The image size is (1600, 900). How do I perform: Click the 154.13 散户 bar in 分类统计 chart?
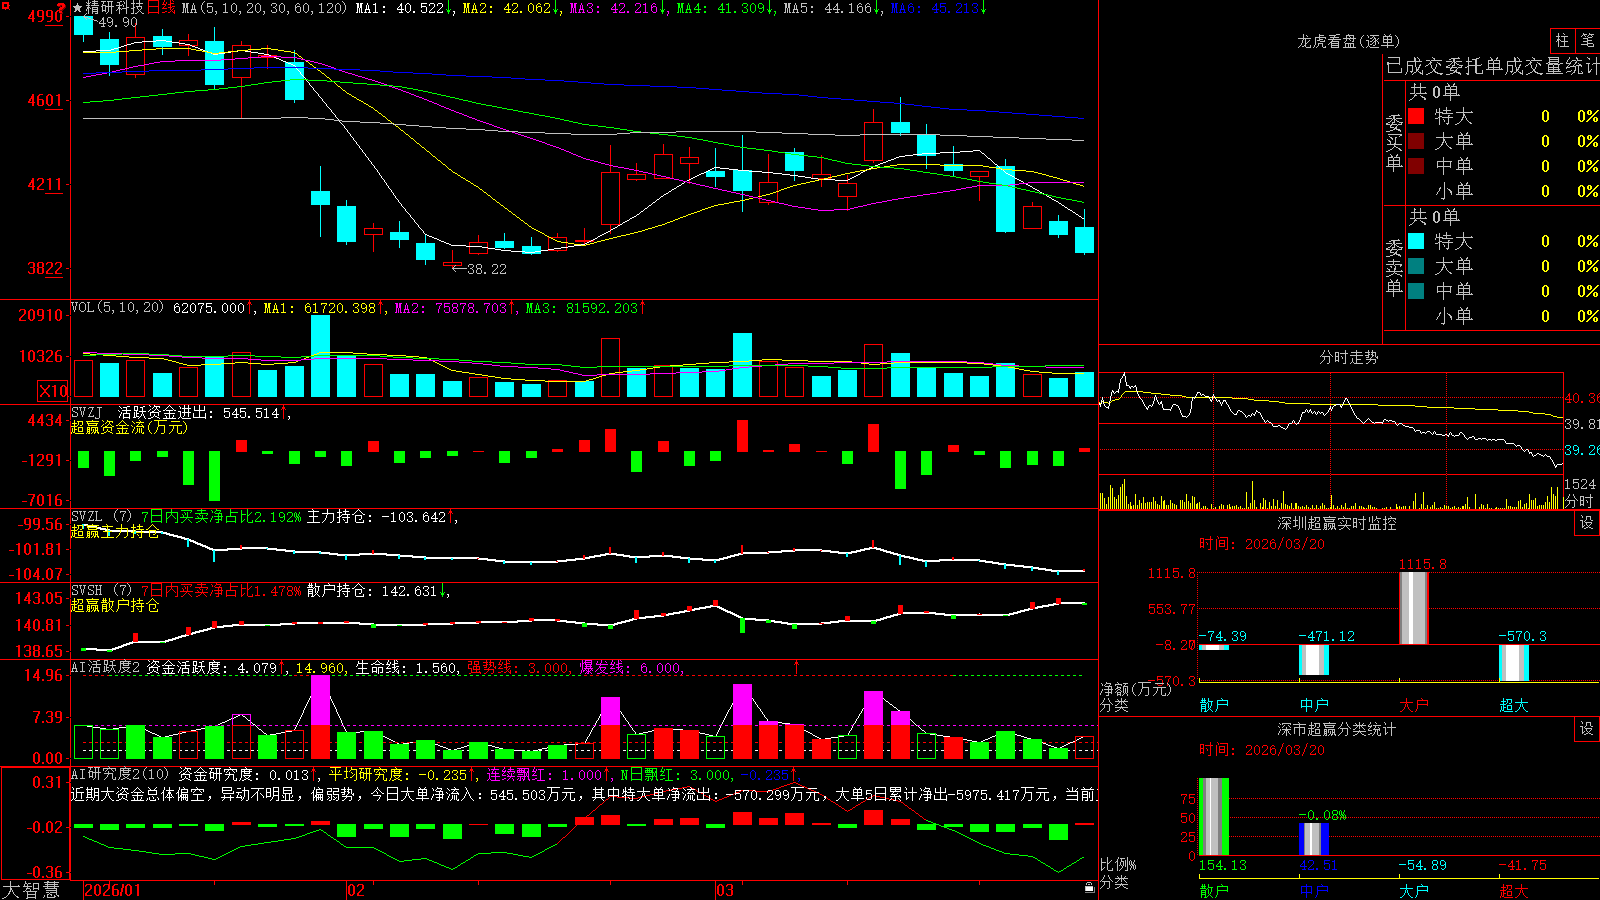click(1214, 817)
